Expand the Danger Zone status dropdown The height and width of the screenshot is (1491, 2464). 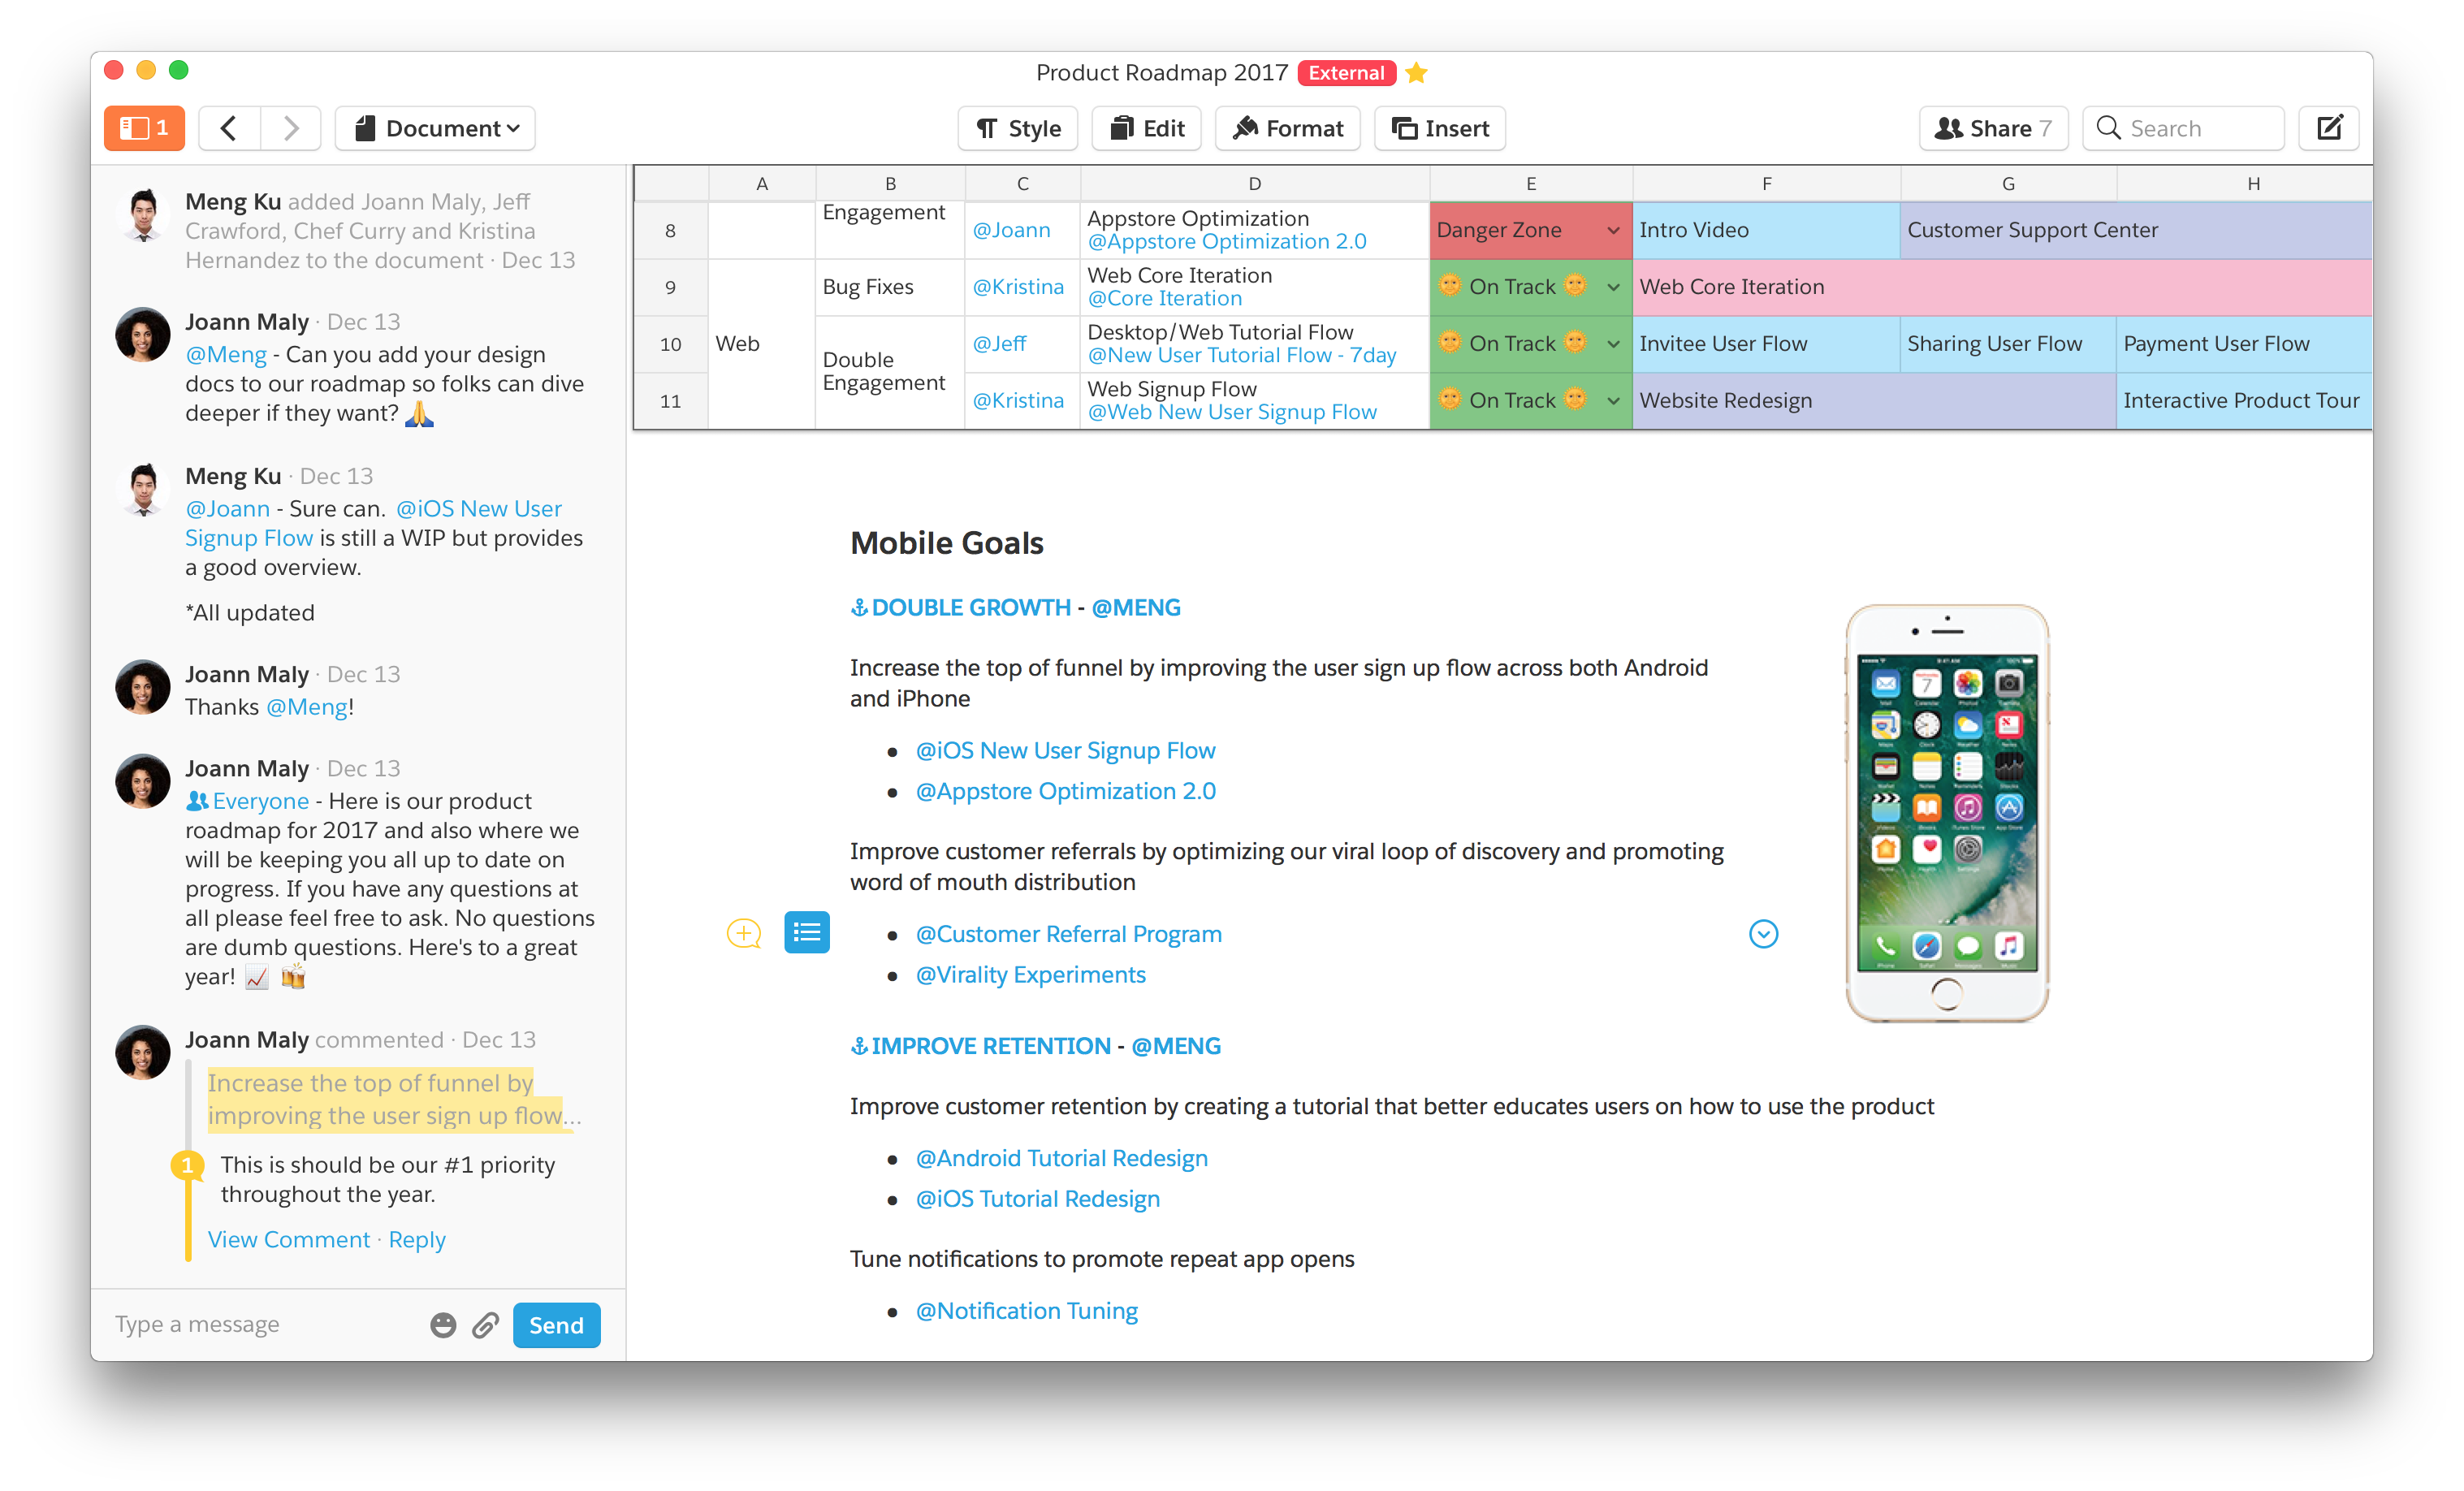tap(1613, 231)
